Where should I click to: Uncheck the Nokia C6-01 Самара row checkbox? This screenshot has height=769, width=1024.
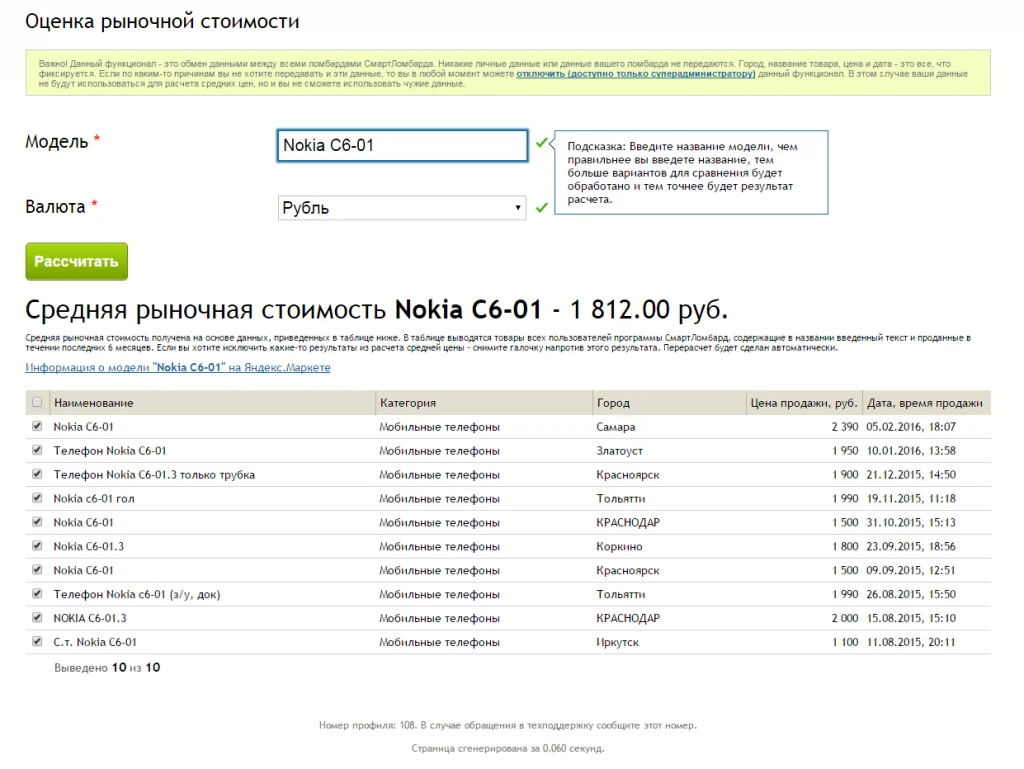37,426
